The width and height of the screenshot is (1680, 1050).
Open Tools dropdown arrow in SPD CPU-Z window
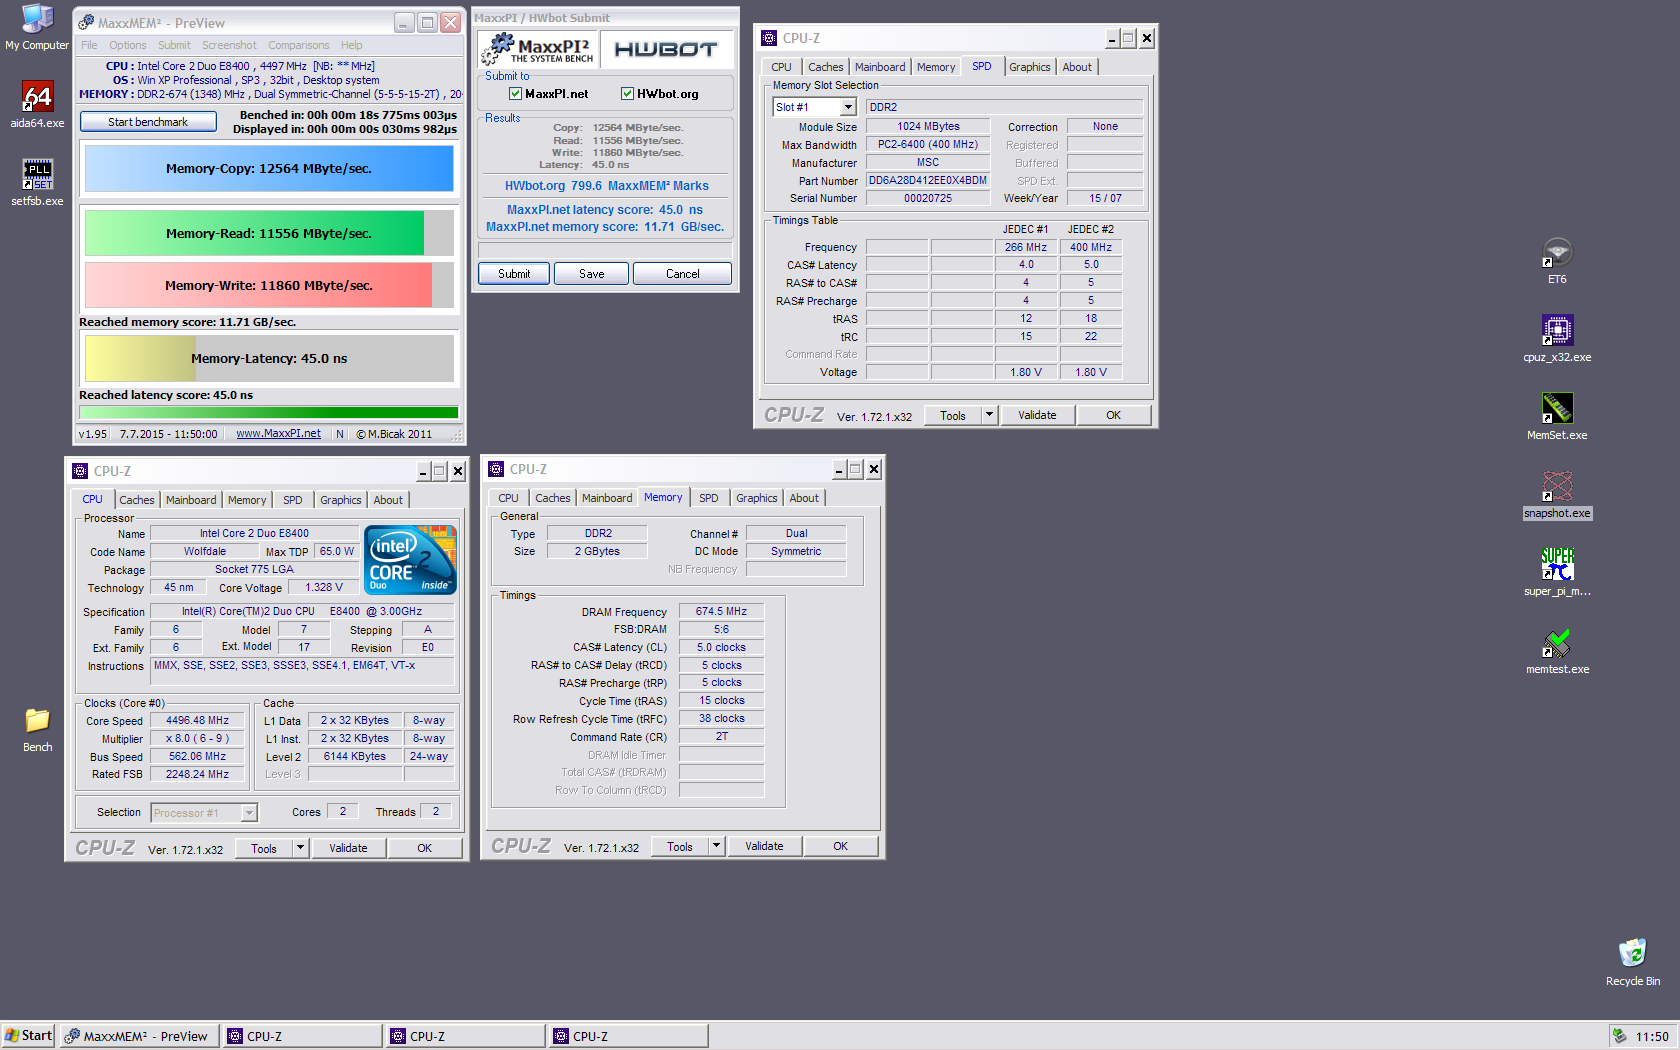point(989,414)
